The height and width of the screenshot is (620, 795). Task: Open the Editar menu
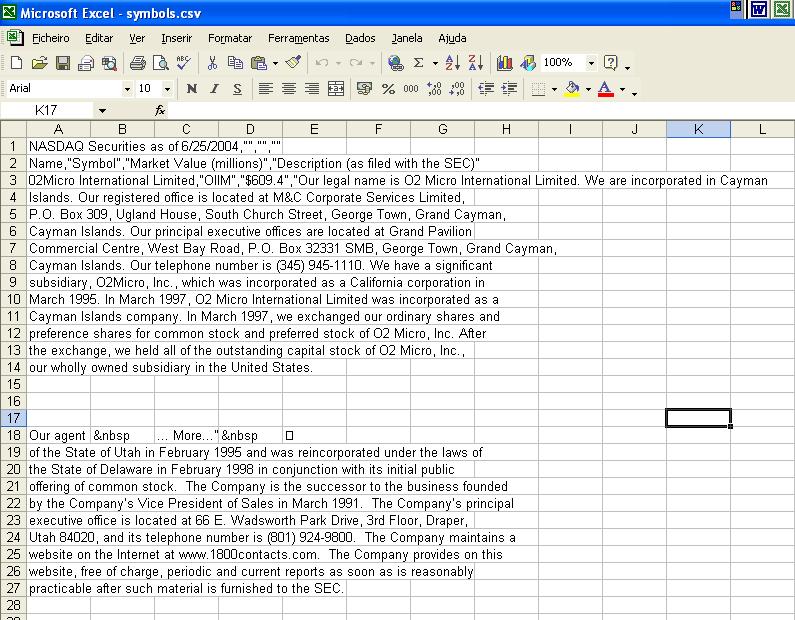coord(99,38)
